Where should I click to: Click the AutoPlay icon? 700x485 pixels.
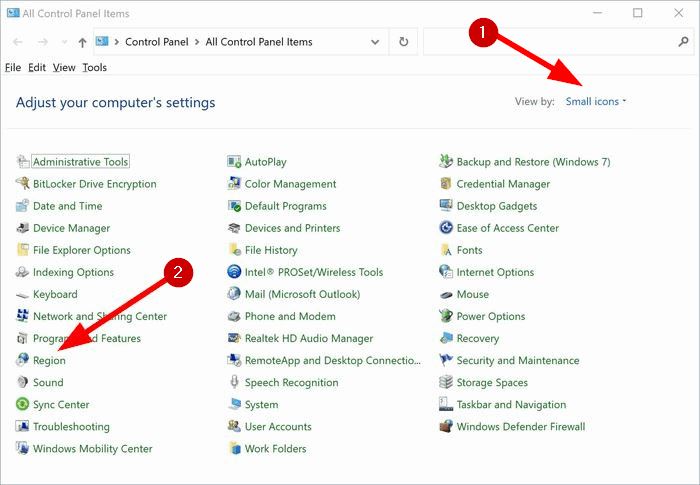[x=234, y=162]
